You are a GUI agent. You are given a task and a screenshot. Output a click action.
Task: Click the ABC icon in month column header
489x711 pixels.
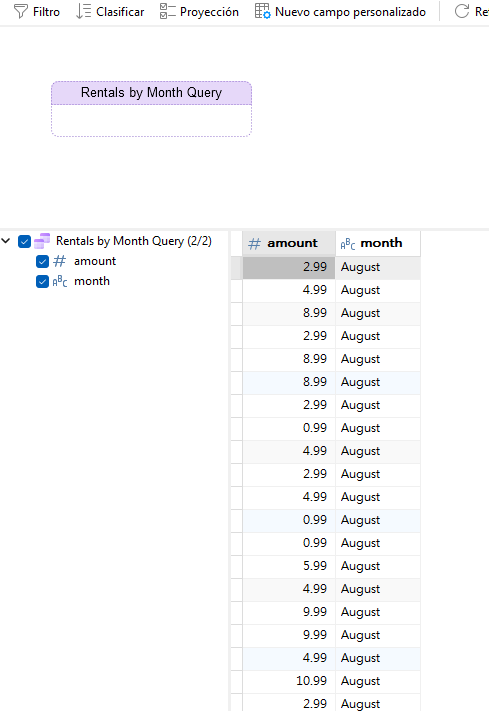point(348,244)
